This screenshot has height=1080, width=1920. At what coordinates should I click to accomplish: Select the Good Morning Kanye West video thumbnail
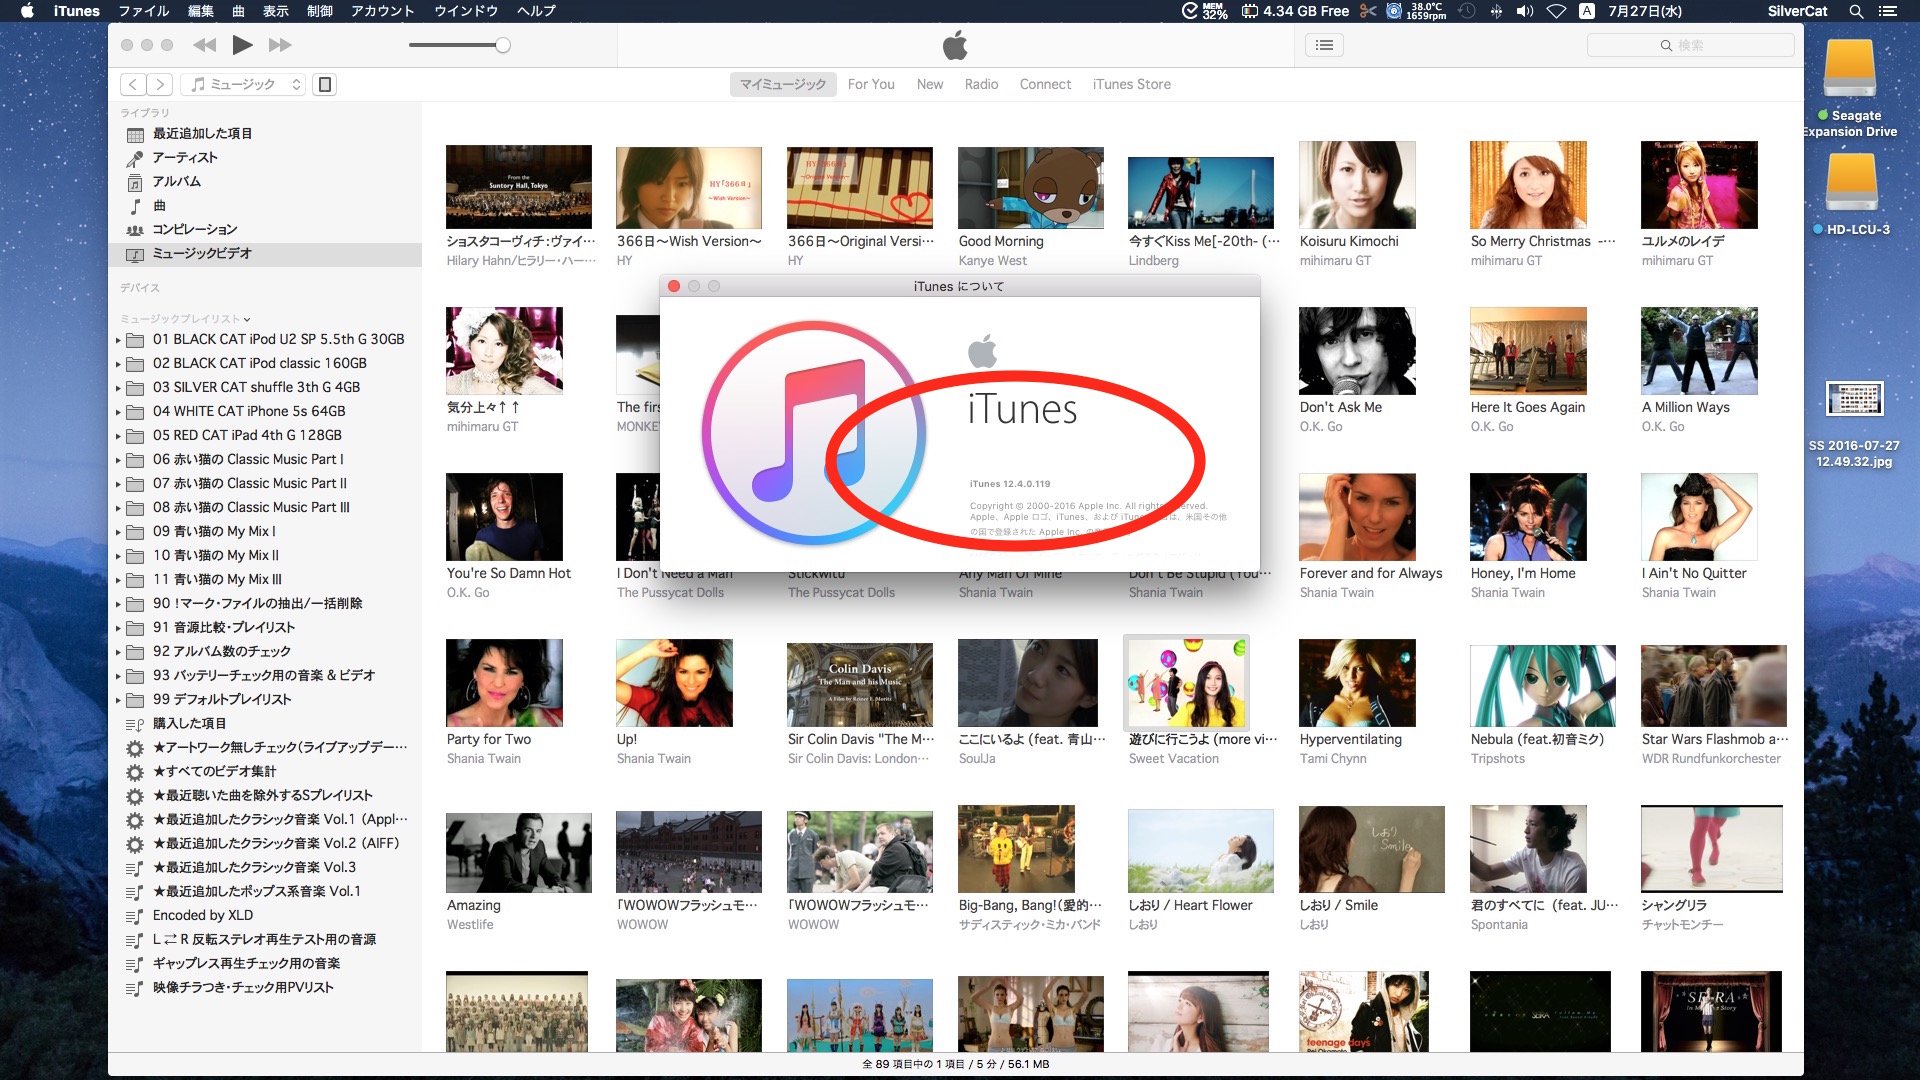click(x=1030, y=188)
